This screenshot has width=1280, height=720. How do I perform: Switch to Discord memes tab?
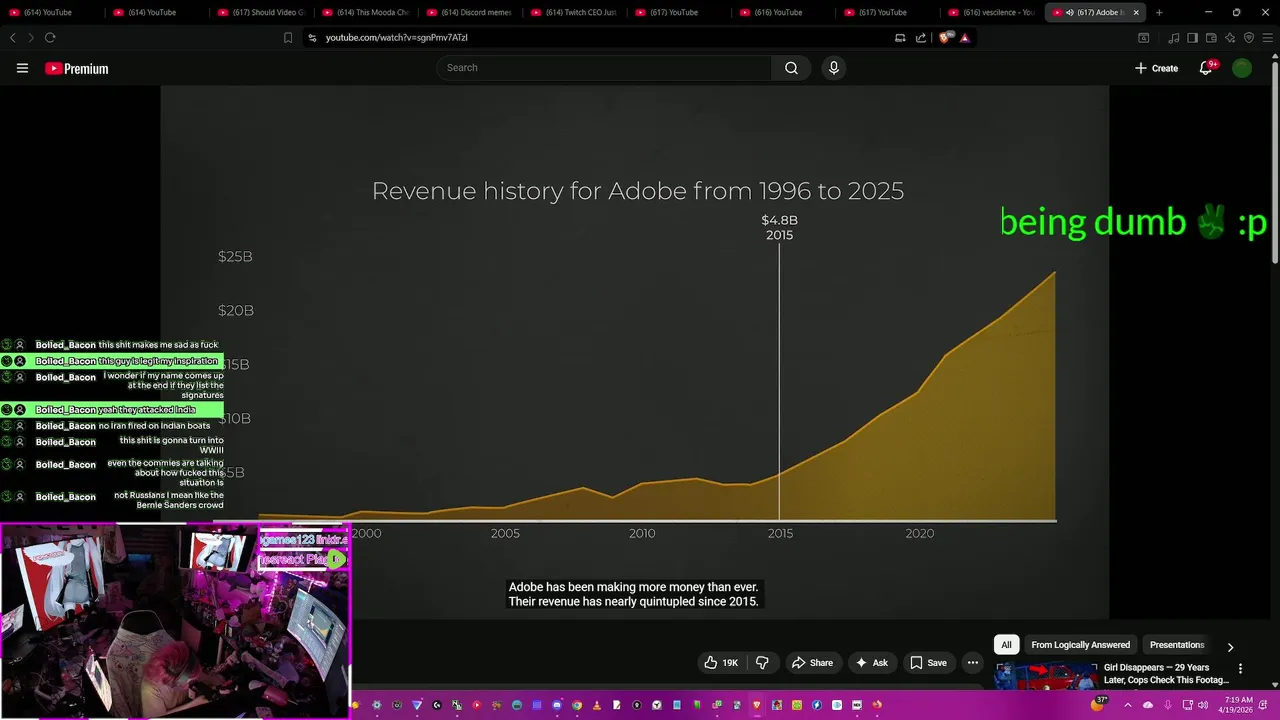pos(470,12)
